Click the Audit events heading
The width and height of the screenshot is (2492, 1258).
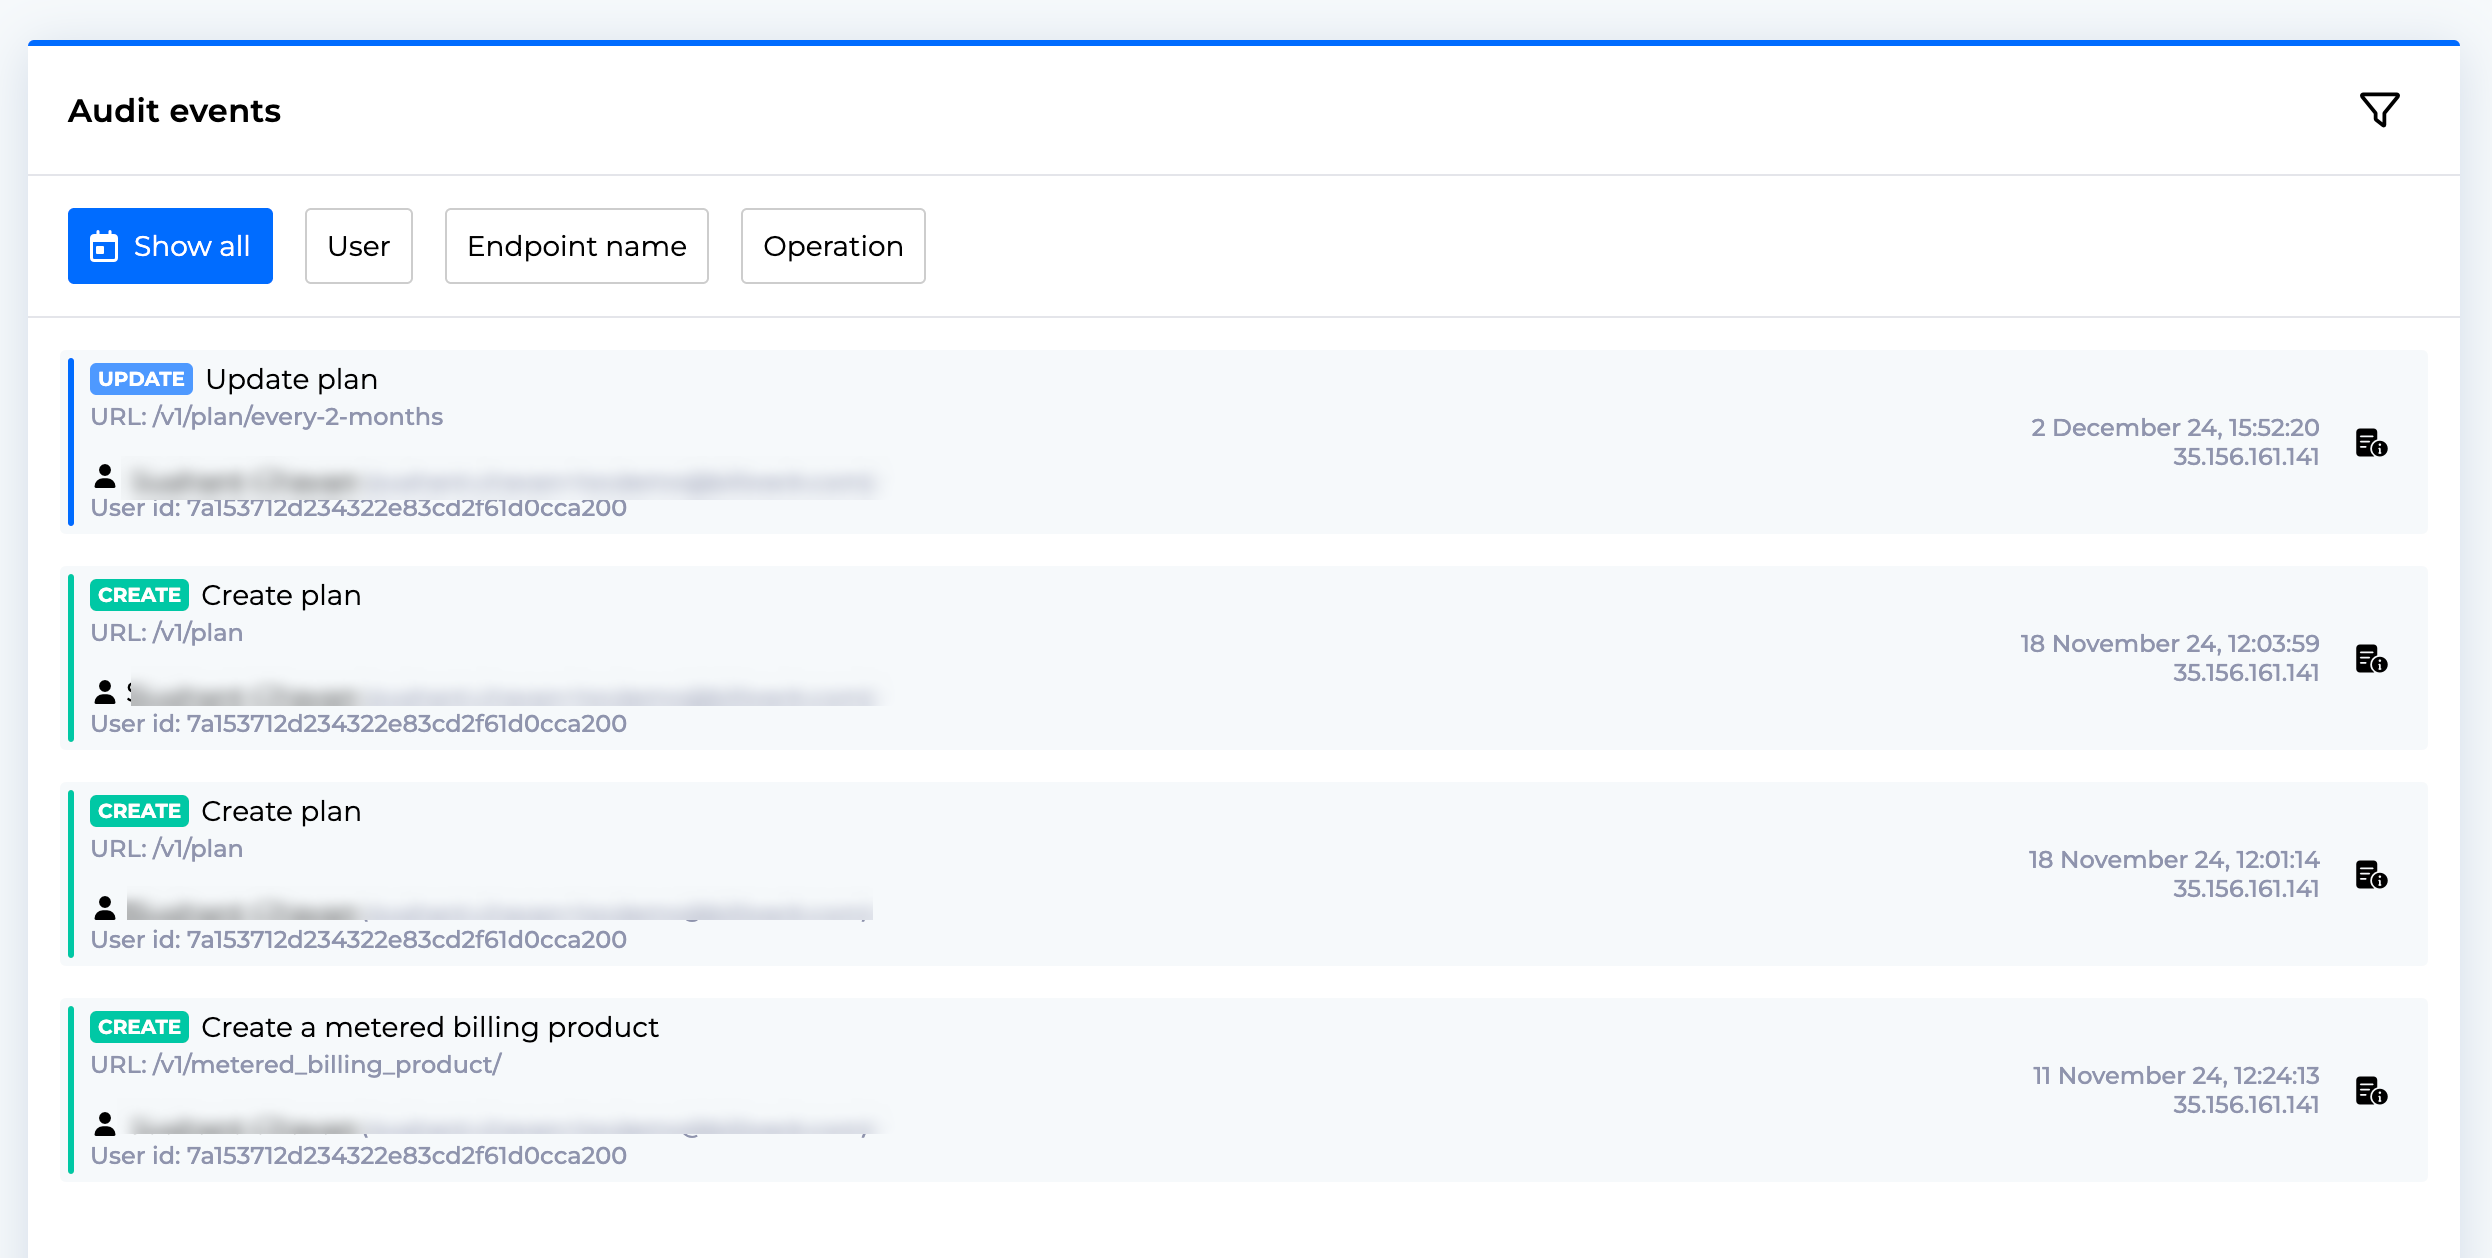tap(174, 110)
